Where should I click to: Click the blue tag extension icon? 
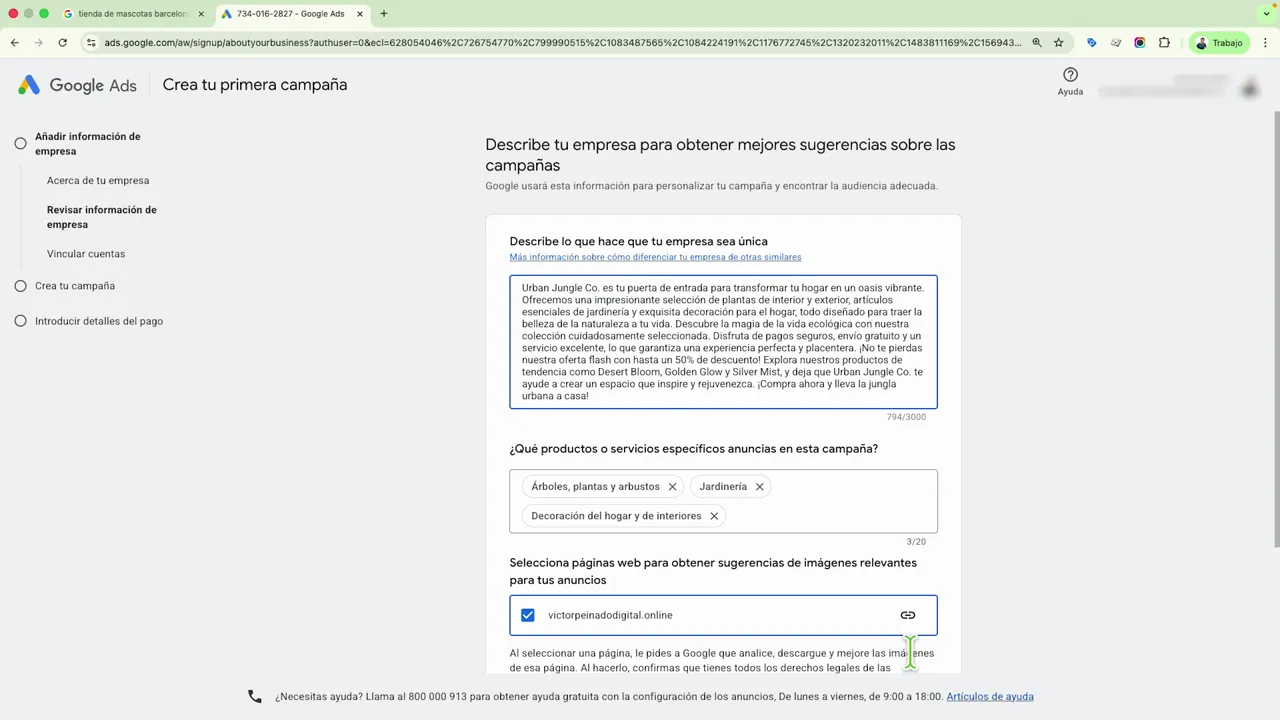(x=1091, y=43)
